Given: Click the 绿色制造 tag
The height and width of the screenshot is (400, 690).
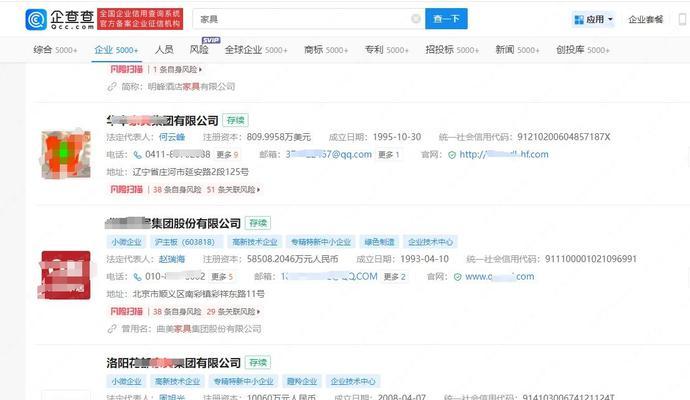Looking at the screenshot, I should [x=379, y=242].
